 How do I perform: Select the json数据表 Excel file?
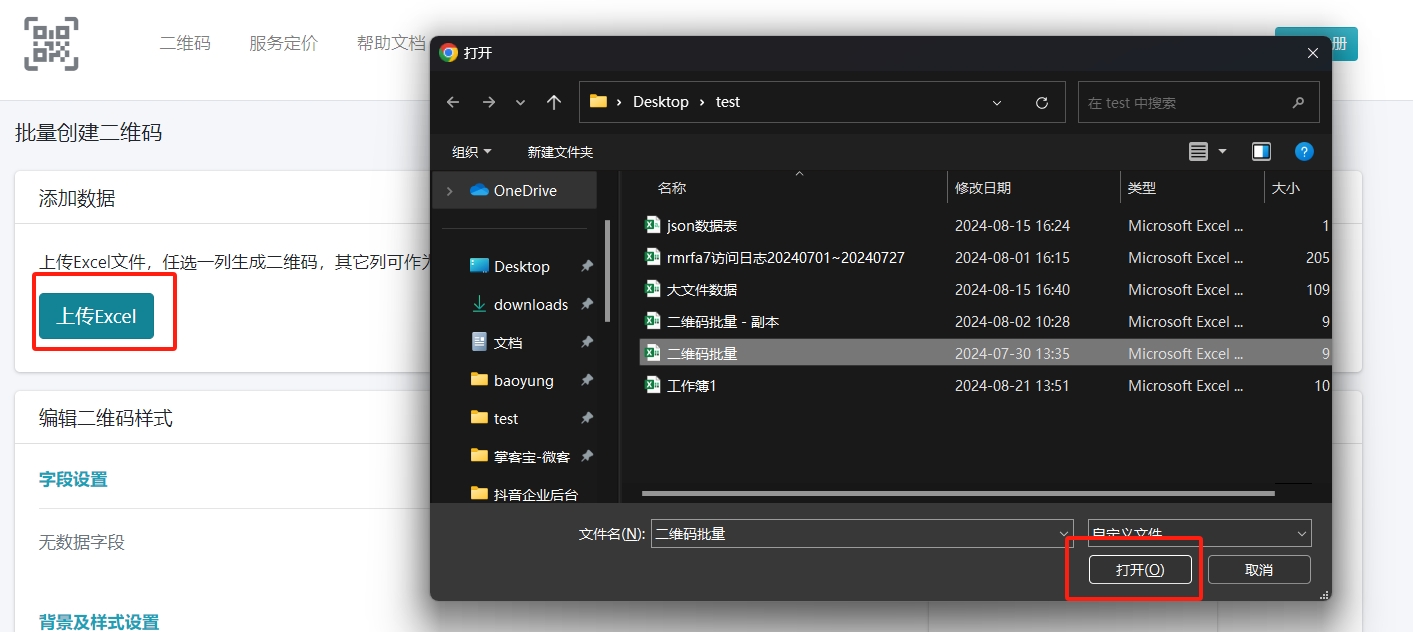(x=702, y=226)
